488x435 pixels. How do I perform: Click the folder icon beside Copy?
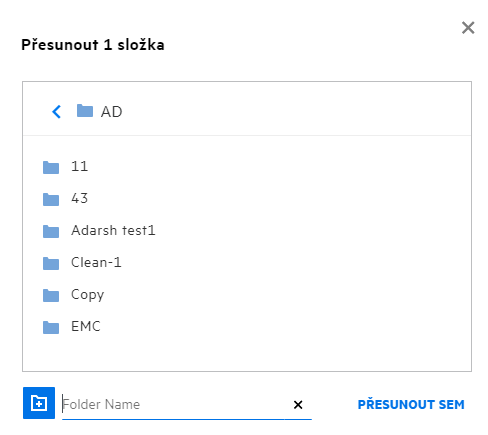51,295
